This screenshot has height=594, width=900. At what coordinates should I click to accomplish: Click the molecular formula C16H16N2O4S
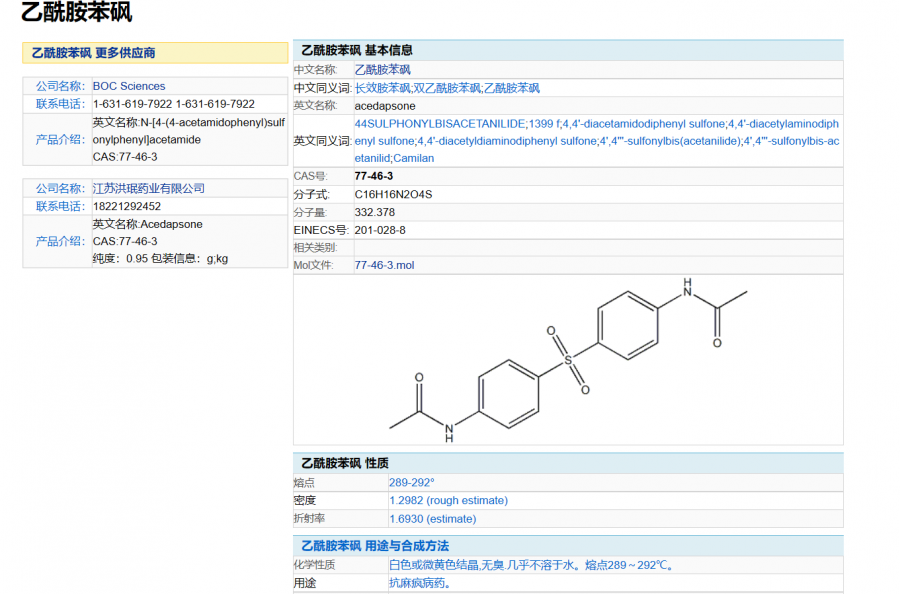(x=395, y=194)
